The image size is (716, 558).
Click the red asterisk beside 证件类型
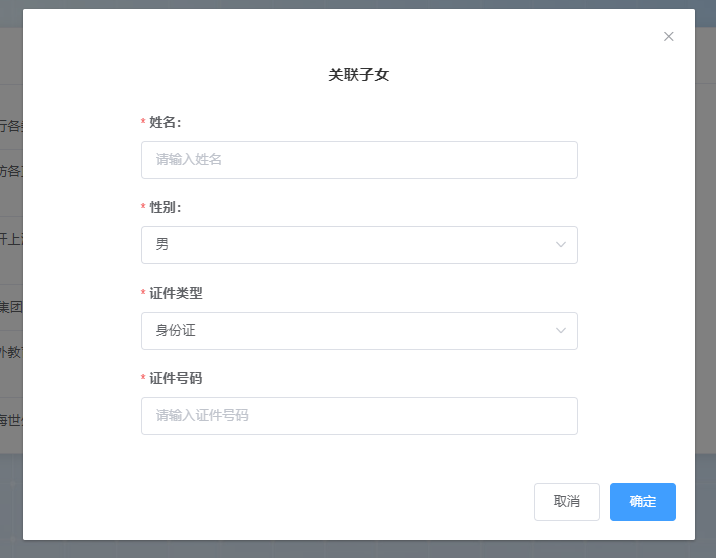(143, 292)
